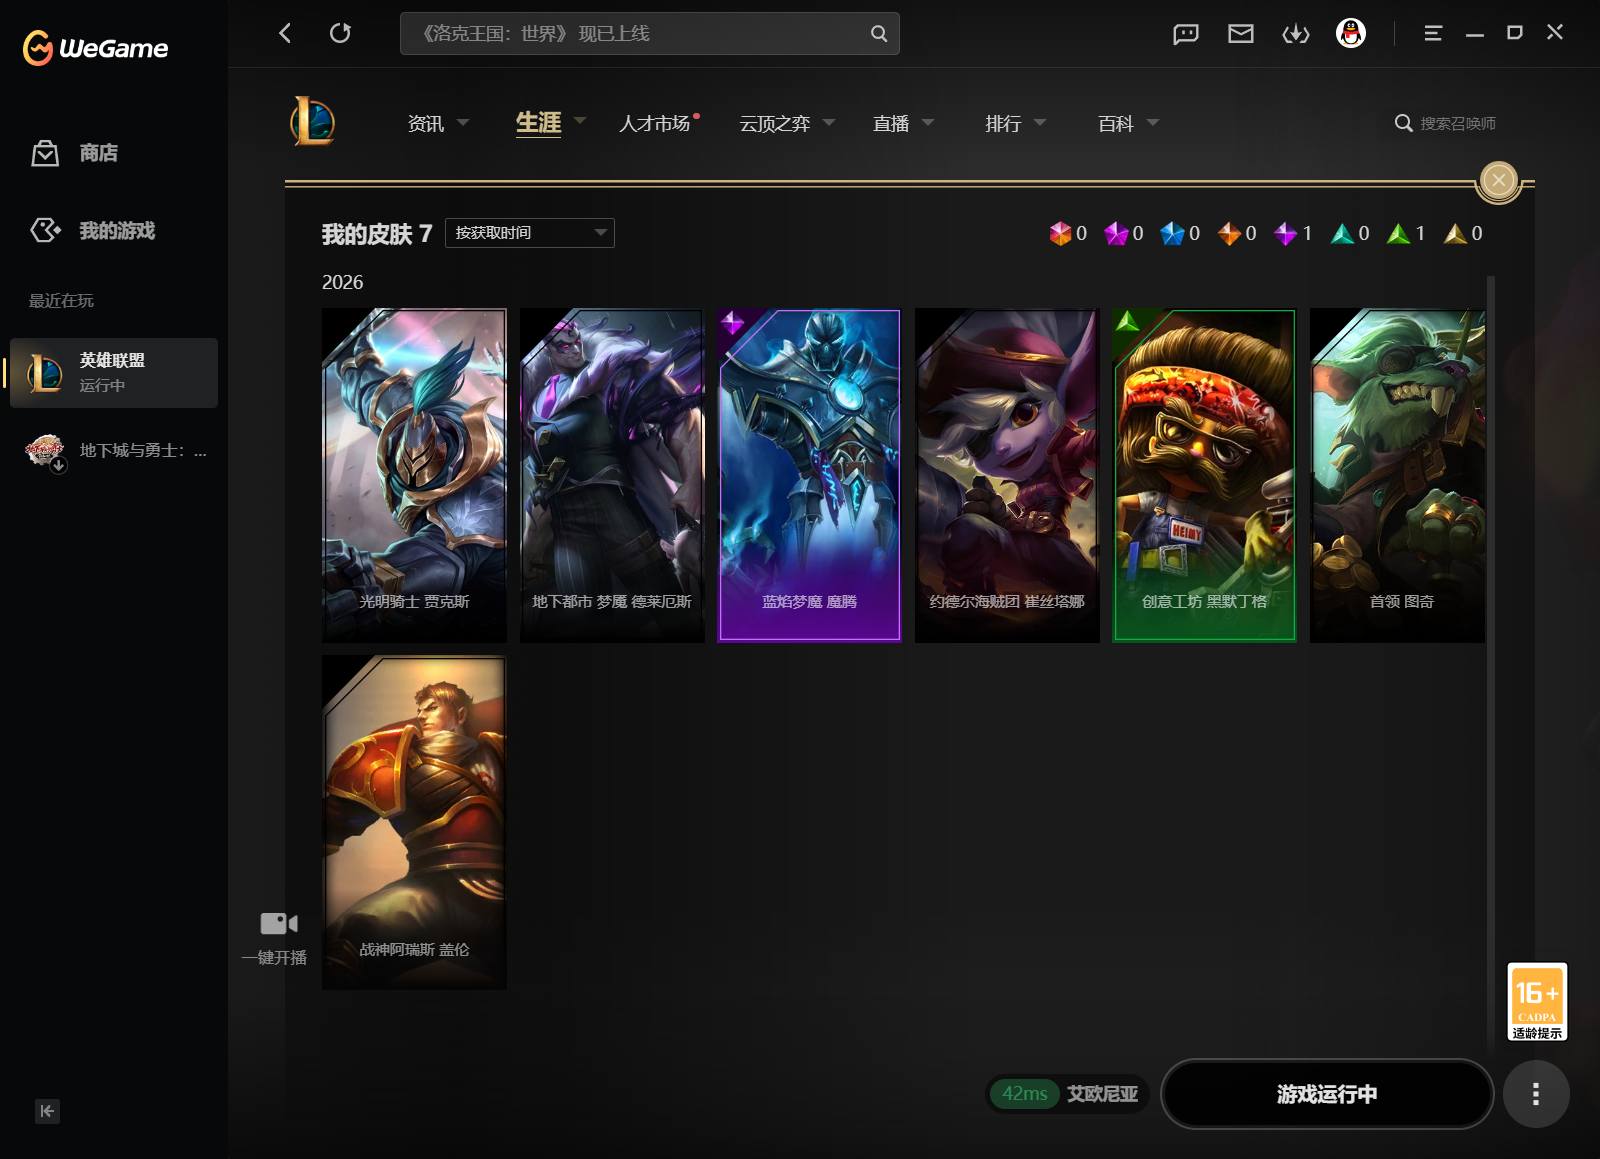Open the 地下都市 梦魇 德莱厄斯 skin card
Viewport: 1600px width, 1159px height.
click(612, 475)
